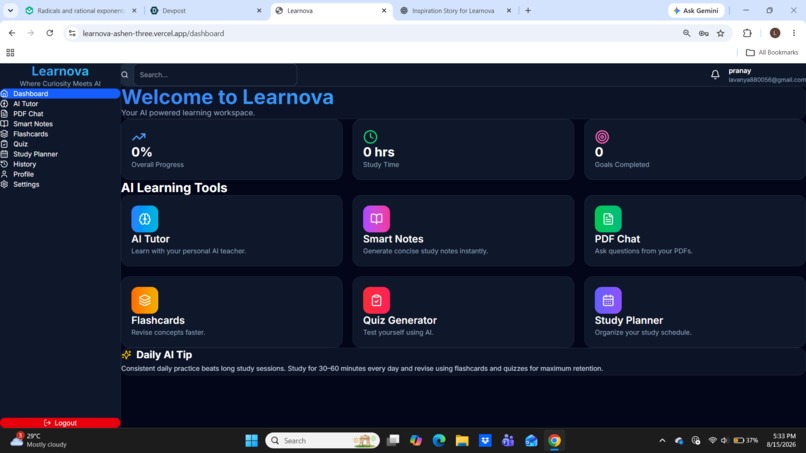Go back using the browser back arrow
Screen dimensions: 806x453
pyautogui.click(x=12, y=33)
